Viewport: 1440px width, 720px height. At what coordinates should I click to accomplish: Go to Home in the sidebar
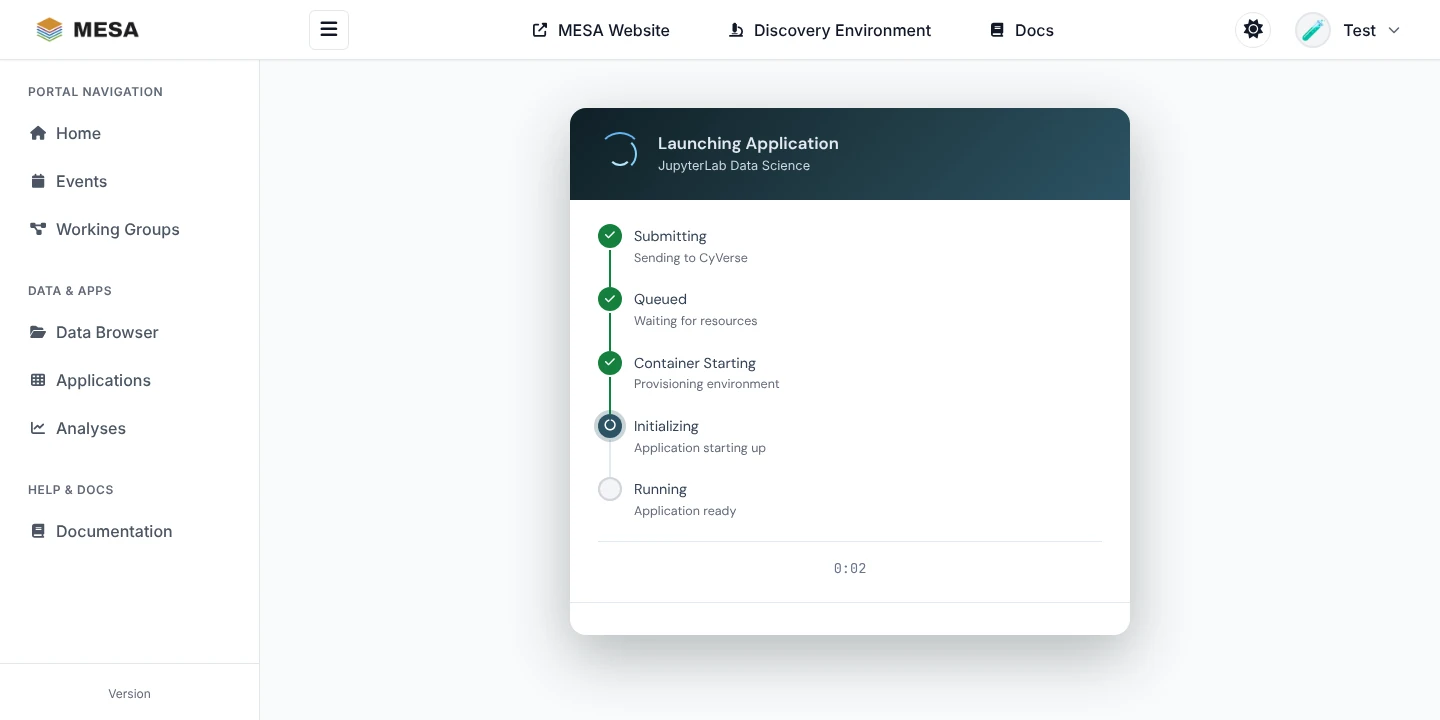point(130,133)
